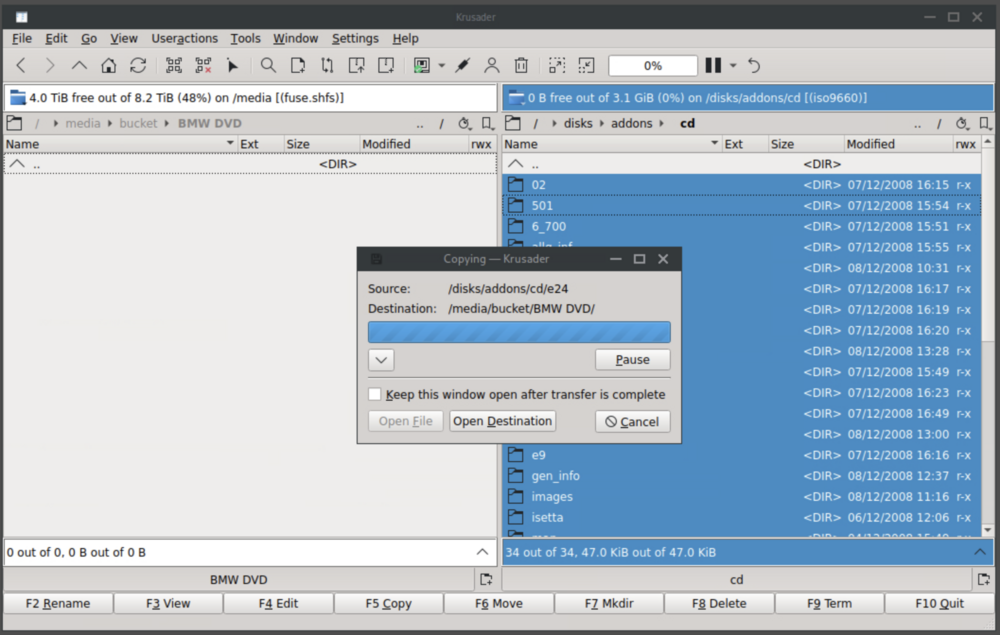
Task: Expand copy details in Copying dialog
Action: coord(381,360)
